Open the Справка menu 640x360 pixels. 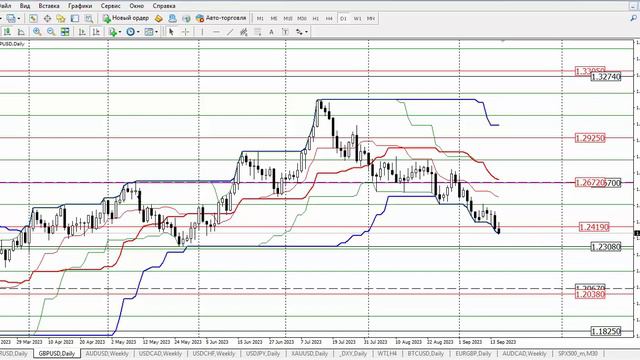click(x=164, y=6)
